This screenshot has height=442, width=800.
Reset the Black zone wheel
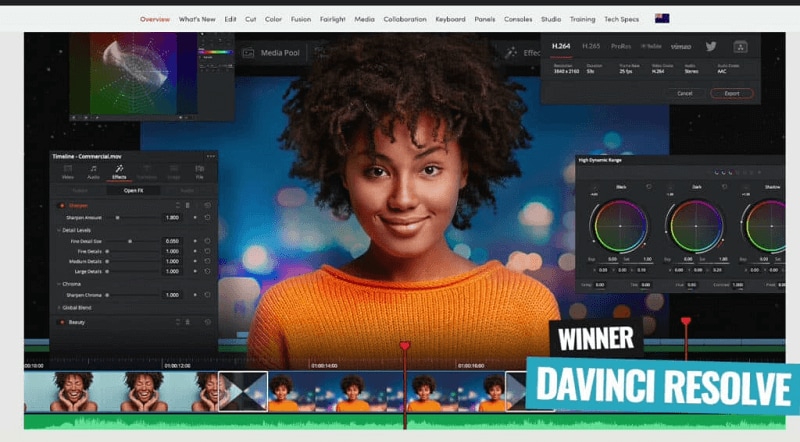coord(648,187)
